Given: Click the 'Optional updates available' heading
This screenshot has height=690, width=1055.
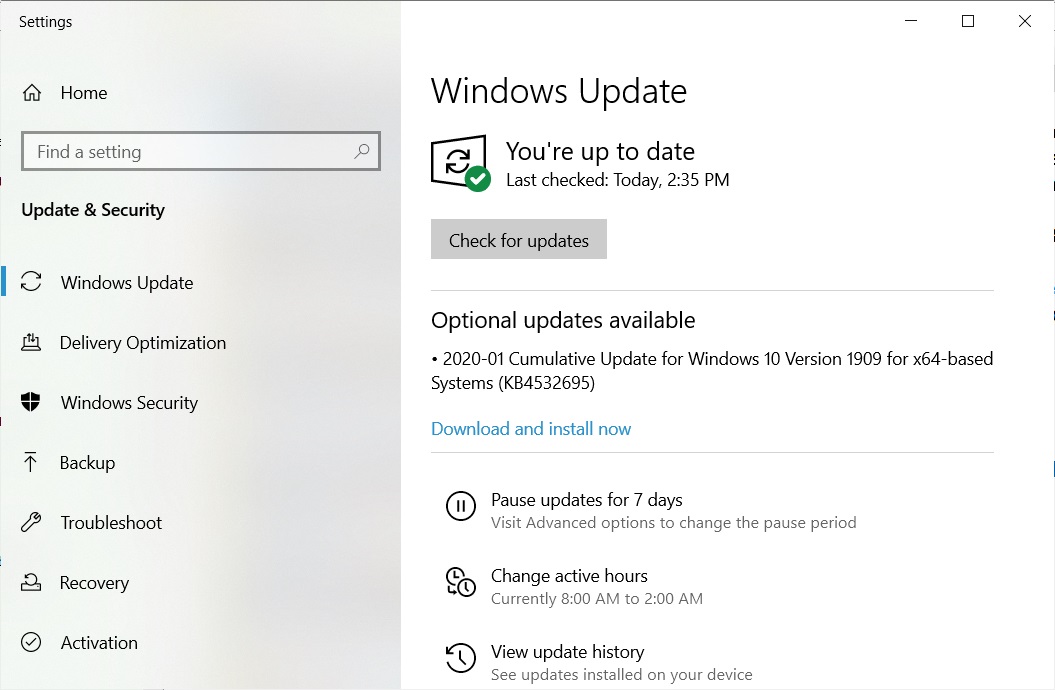Looking at the screenshot, I should click(563, 320).
